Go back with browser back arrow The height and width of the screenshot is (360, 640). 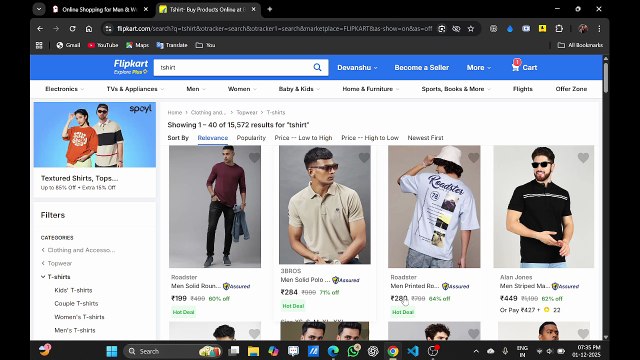40,29
